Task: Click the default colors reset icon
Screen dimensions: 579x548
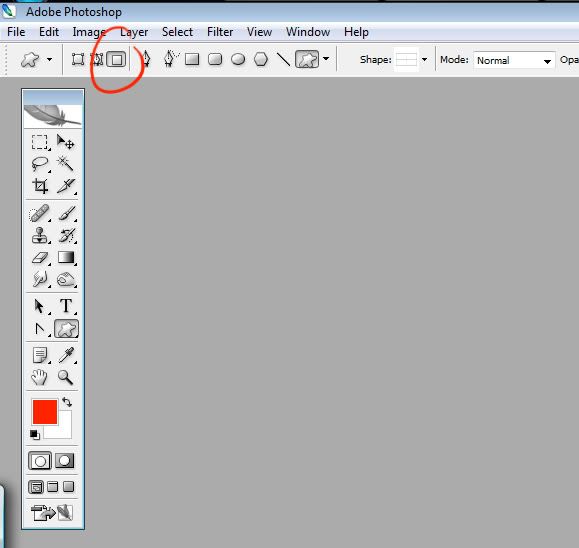Action: tap(35, 435)
